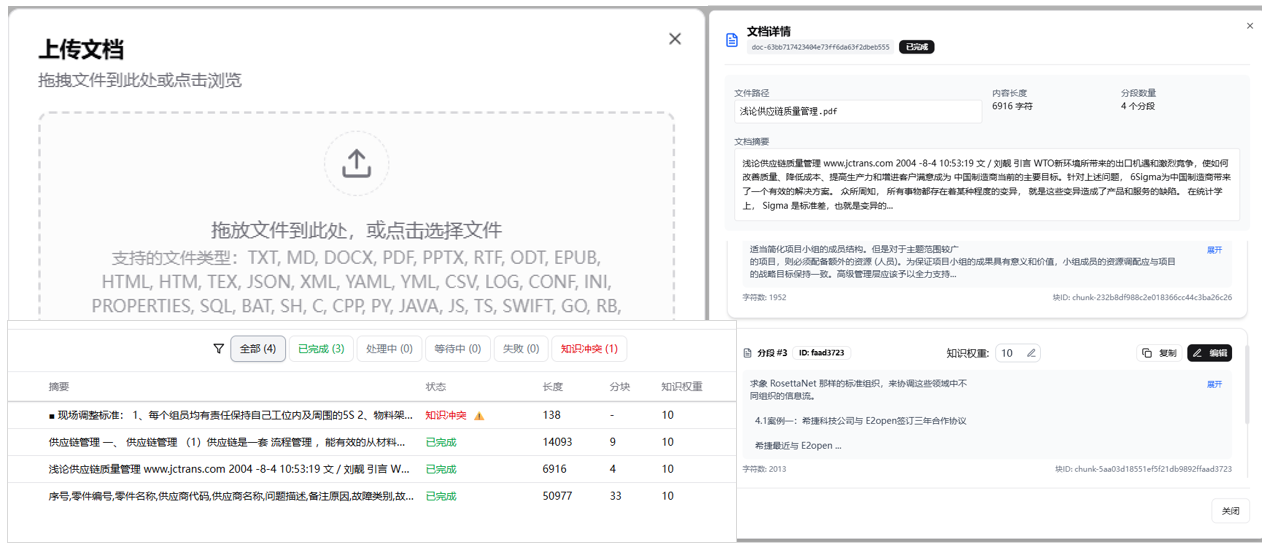The width and height of the screenshot is (1262, 546).
Task: Edit segment #3 with the 编辑 button
Action: click(x=1209, y=353)
